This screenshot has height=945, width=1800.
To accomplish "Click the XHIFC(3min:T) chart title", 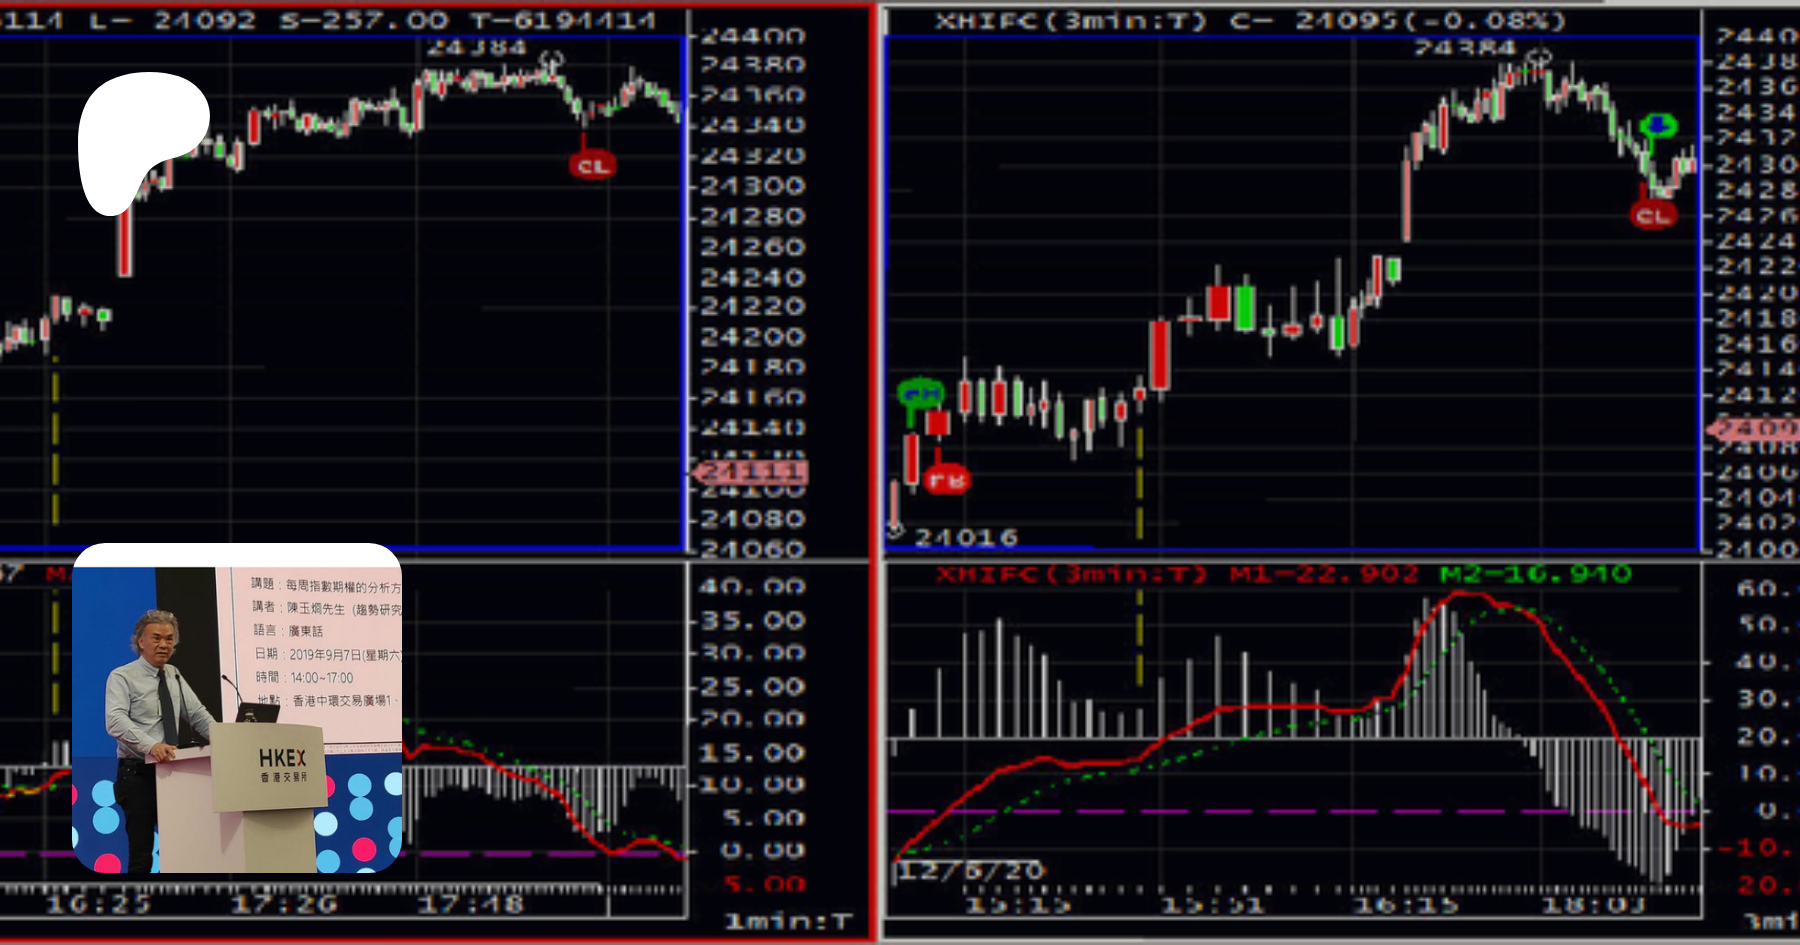I will click(1070, 20).
